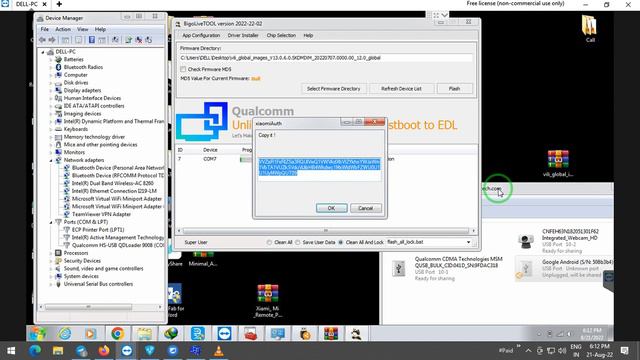Open the notification center in system tray
This screenshot has width=640, height=360.
tap(624, 351)
